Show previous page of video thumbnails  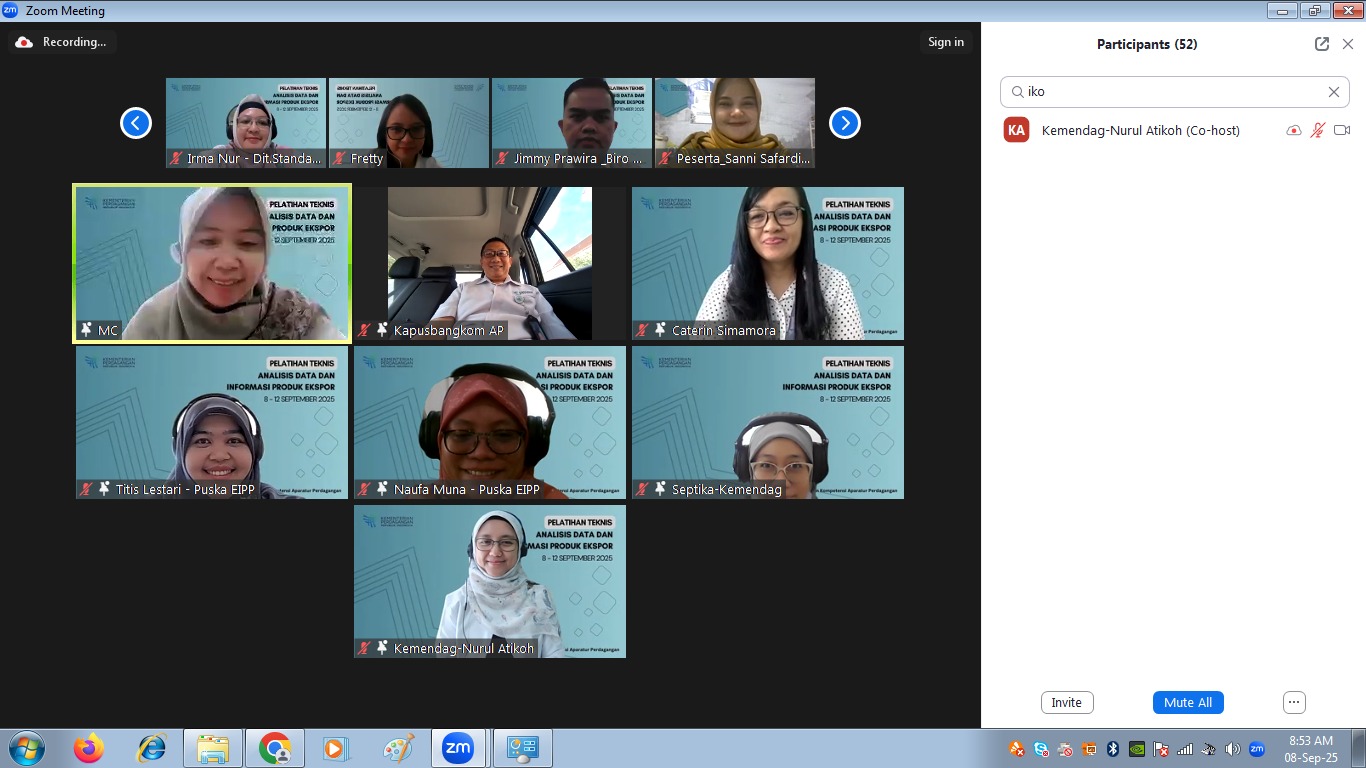[x=136, y=123]
